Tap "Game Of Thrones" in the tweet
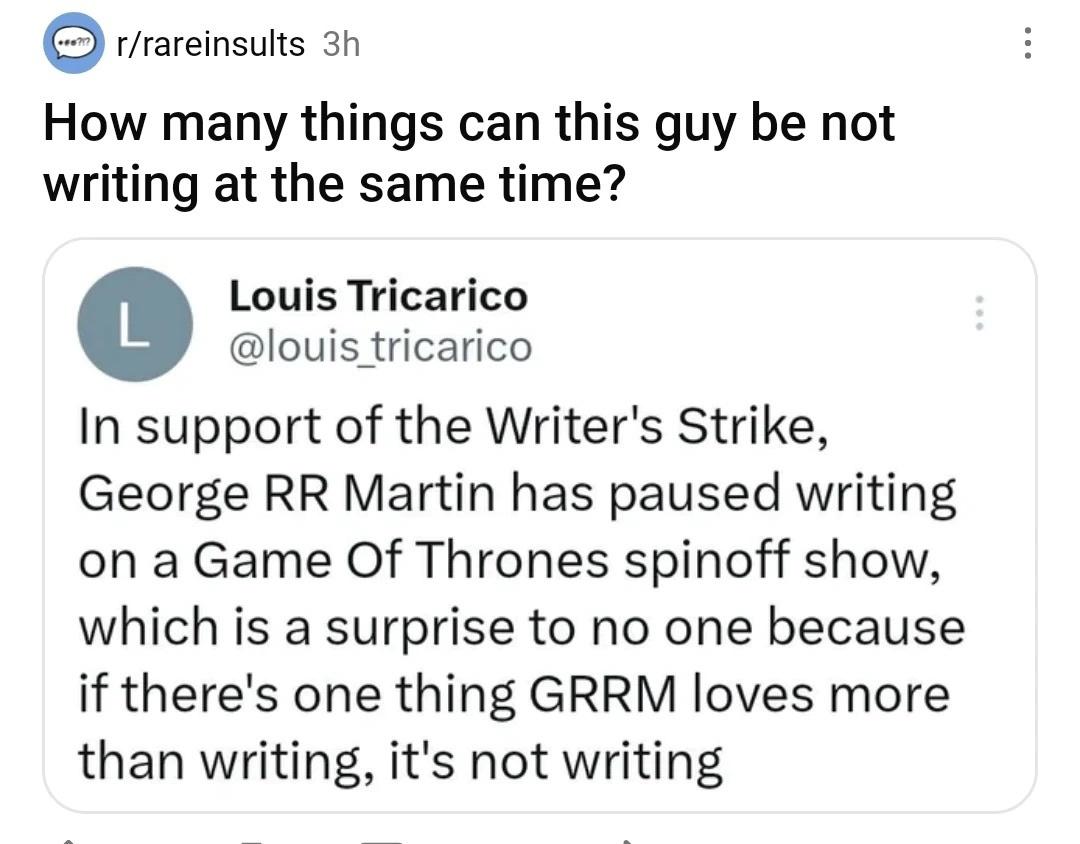This screenshot has width=1080, height=844. [397, 560]
